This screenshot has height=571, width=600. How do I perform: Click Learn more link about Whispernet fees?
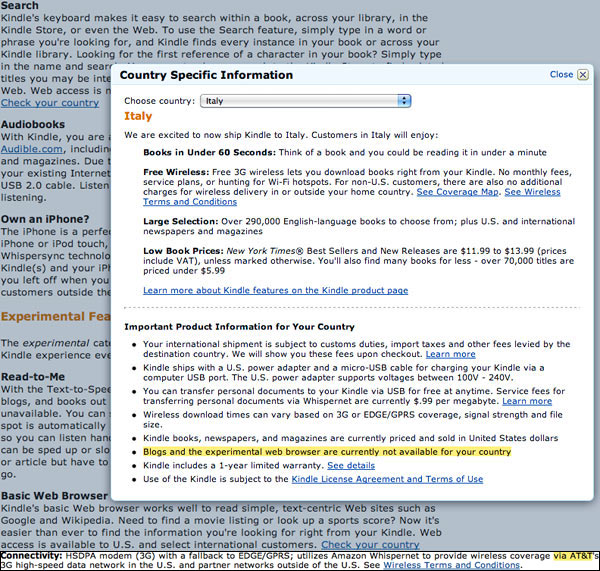[527, 401]
